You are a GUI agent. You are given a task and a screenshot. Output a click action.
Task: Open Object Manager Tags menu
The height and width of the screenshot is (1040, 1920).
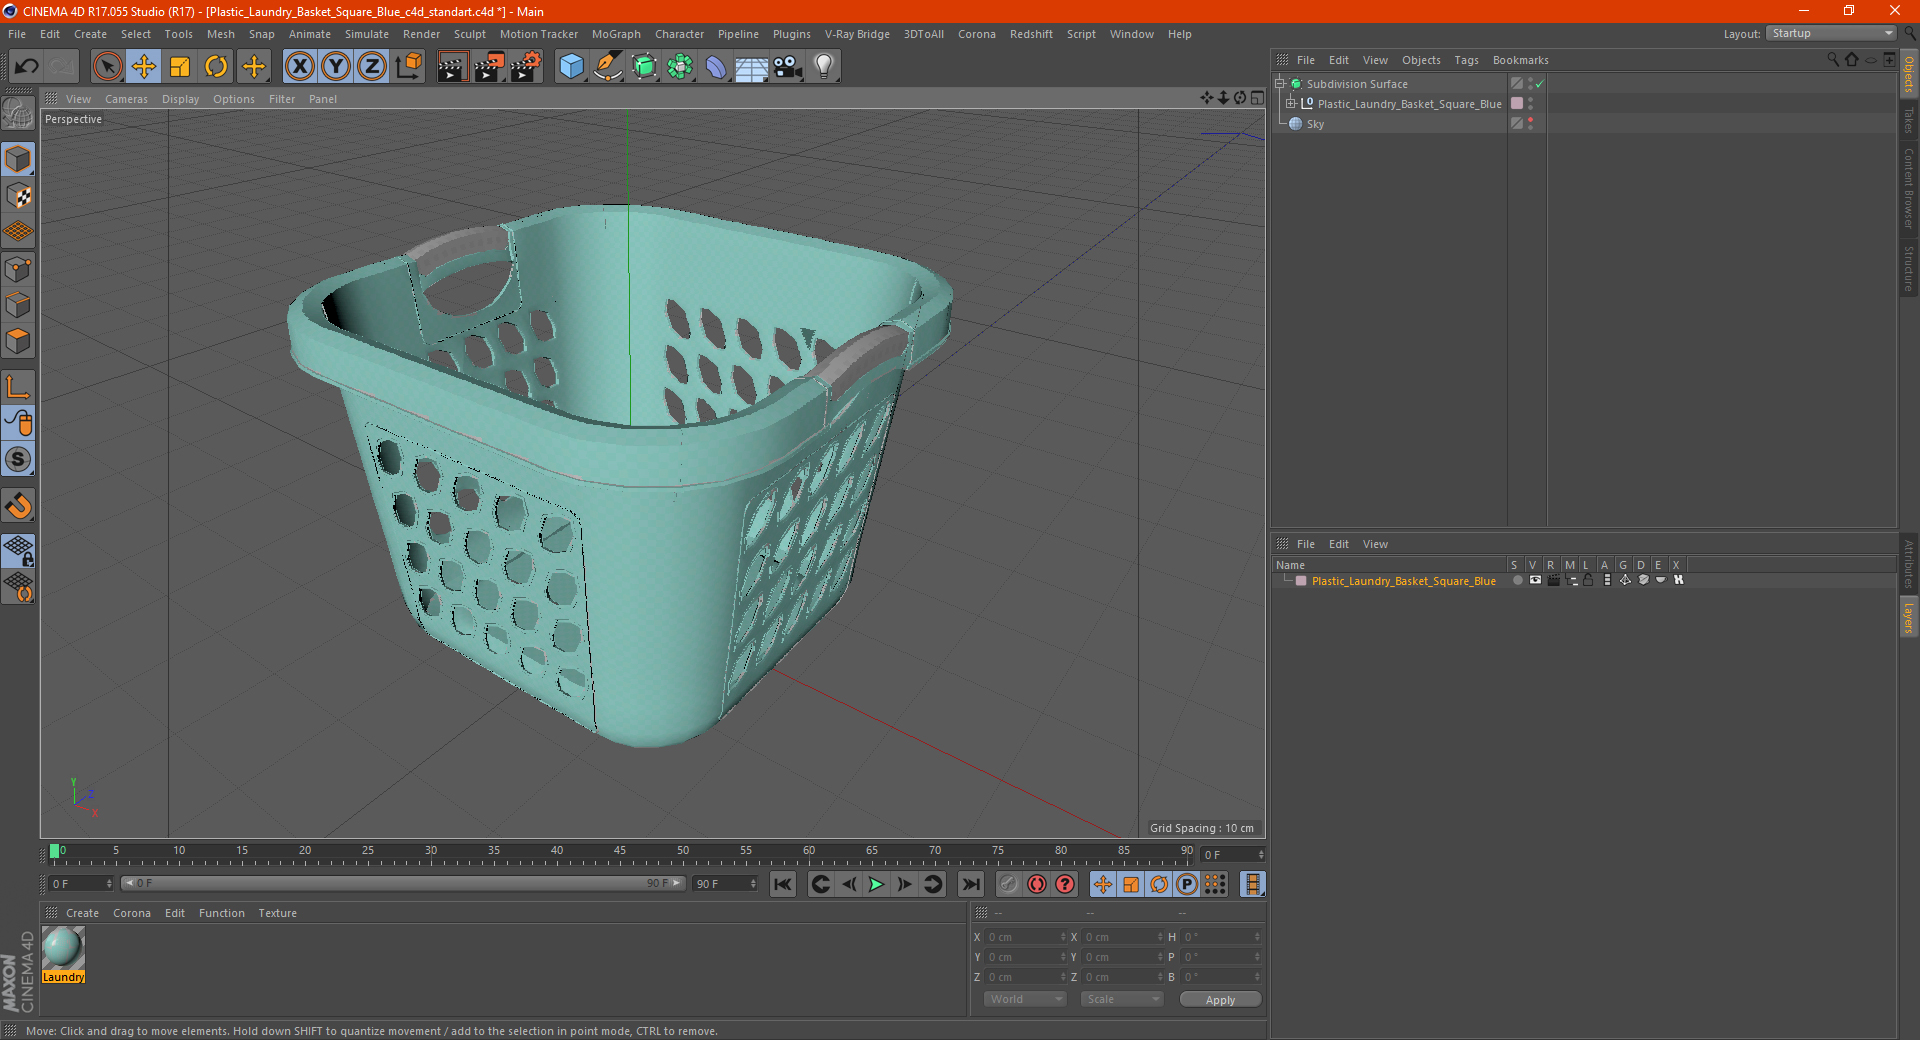(x=1466, y=60)
